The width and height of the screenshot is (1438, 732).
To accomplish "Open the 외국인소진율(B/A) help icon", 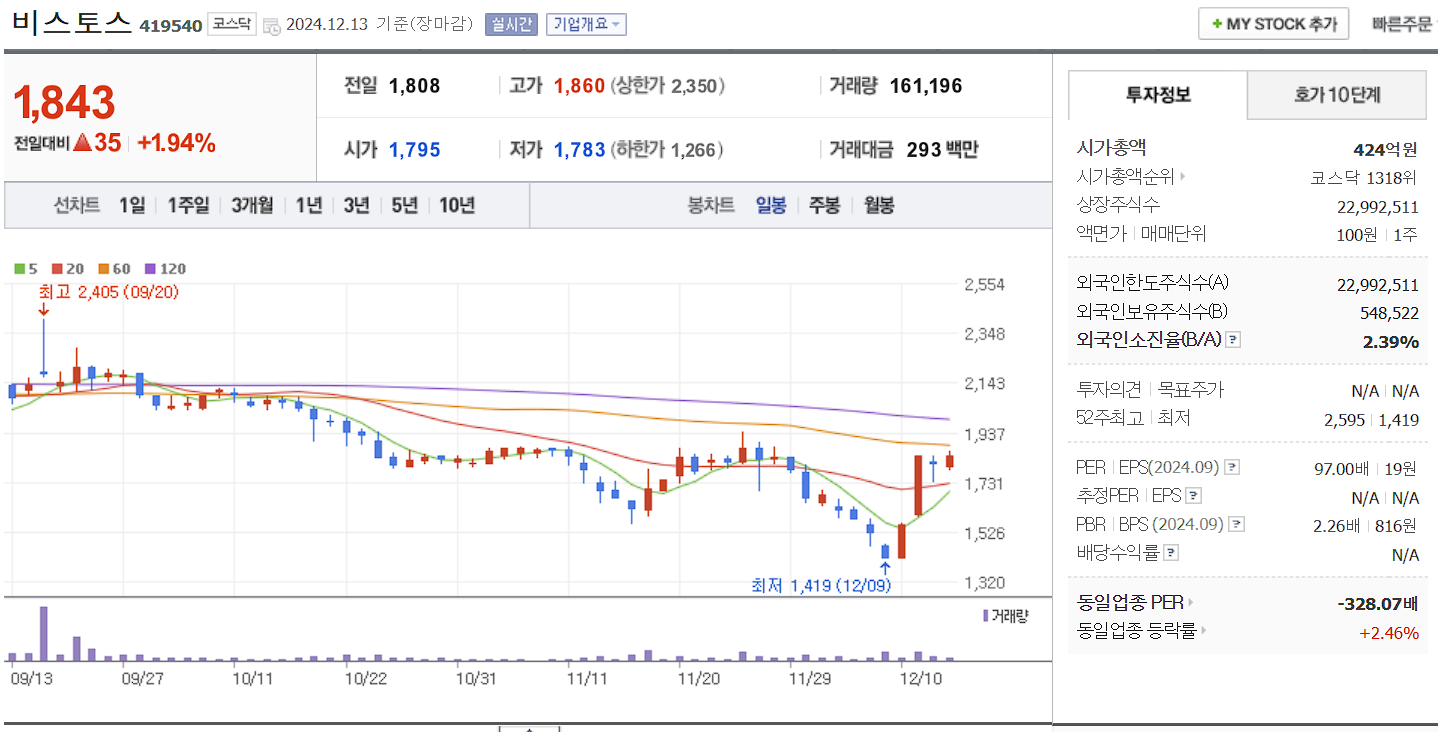I will tap(1232, 340).
